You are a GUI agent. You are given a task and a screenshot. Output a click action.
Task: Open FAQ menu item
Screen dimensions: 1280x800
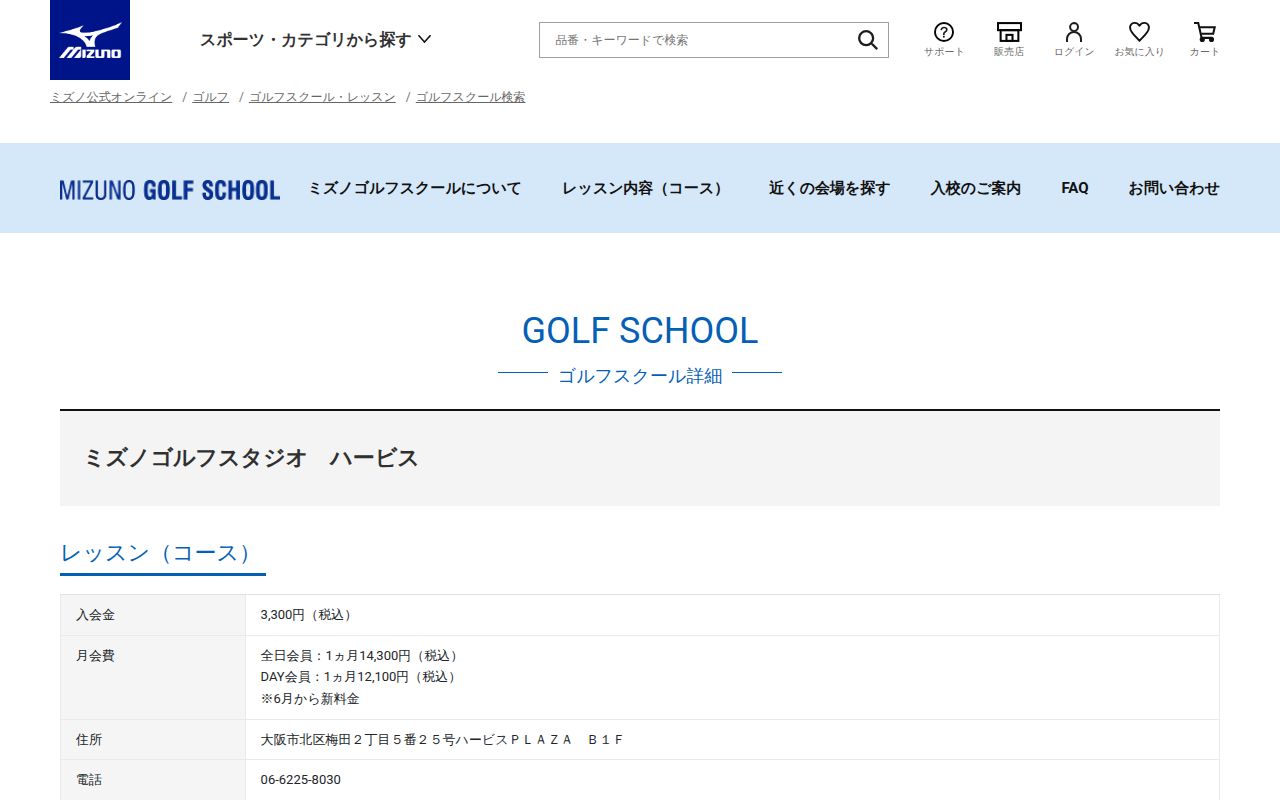1075,188
